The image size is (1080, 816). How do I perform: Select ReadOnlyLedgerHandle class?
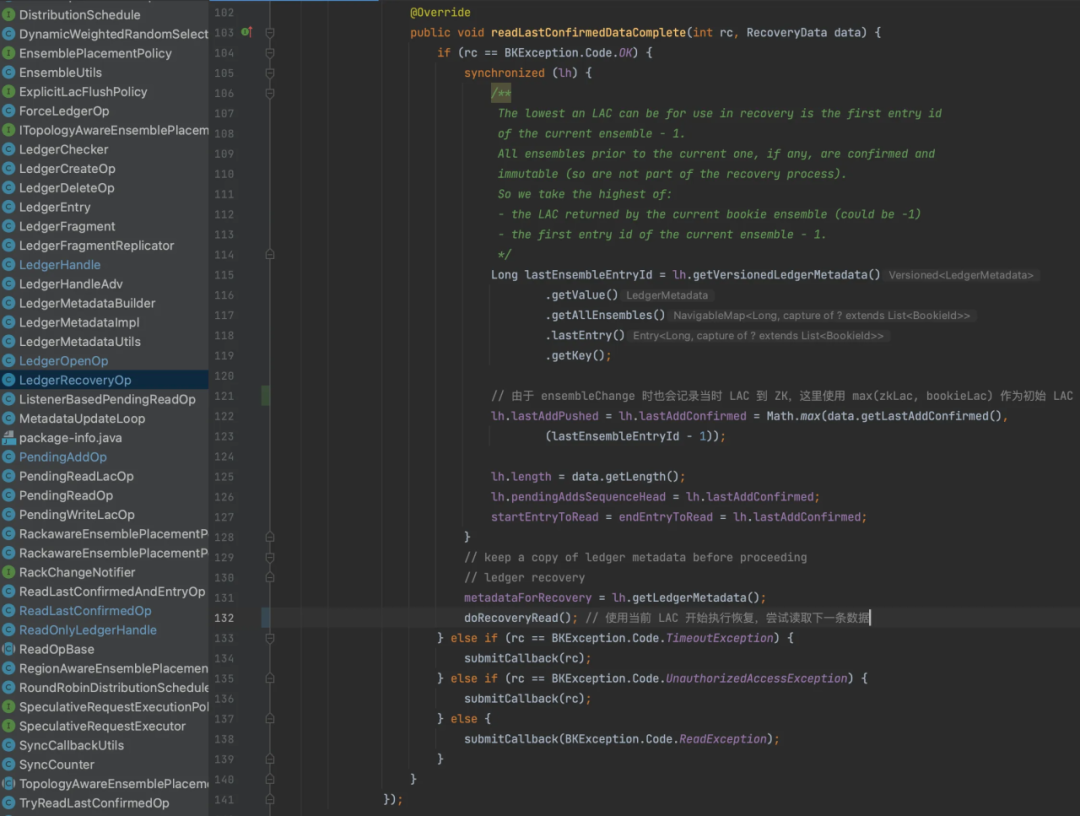[87, 630]
